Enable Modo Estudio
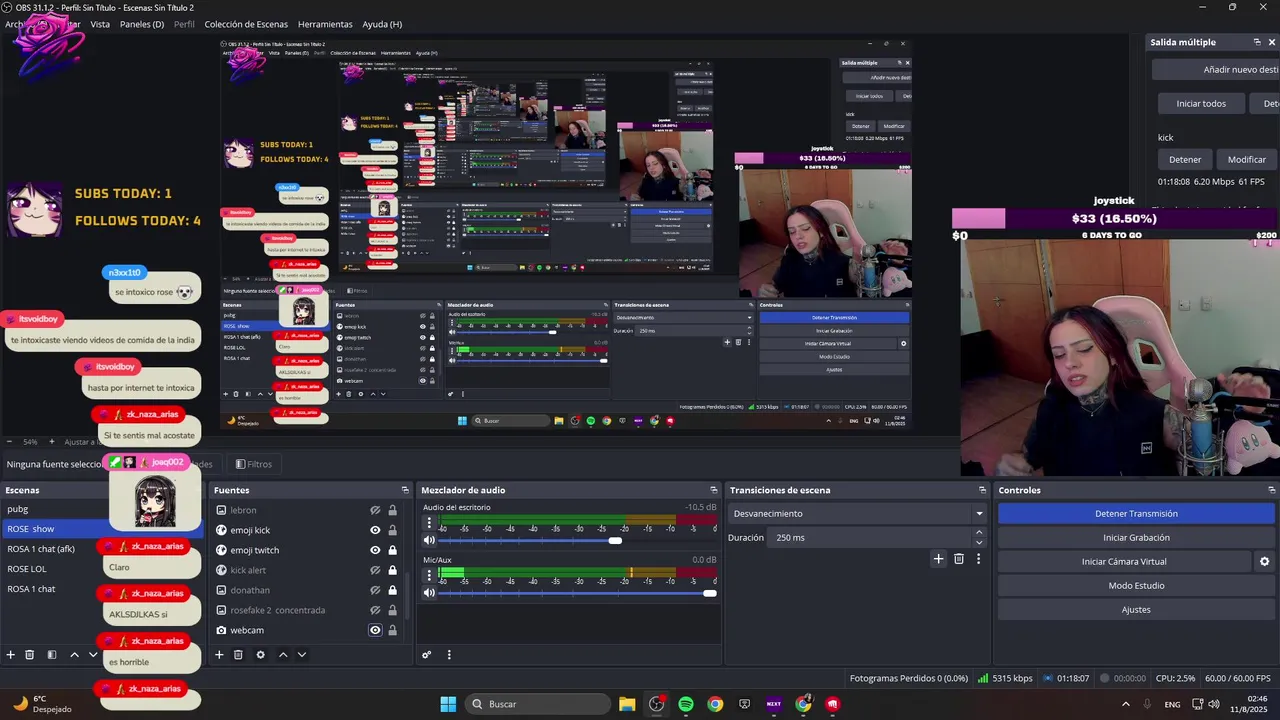 pyautogui.click(x=1136, y=586)
